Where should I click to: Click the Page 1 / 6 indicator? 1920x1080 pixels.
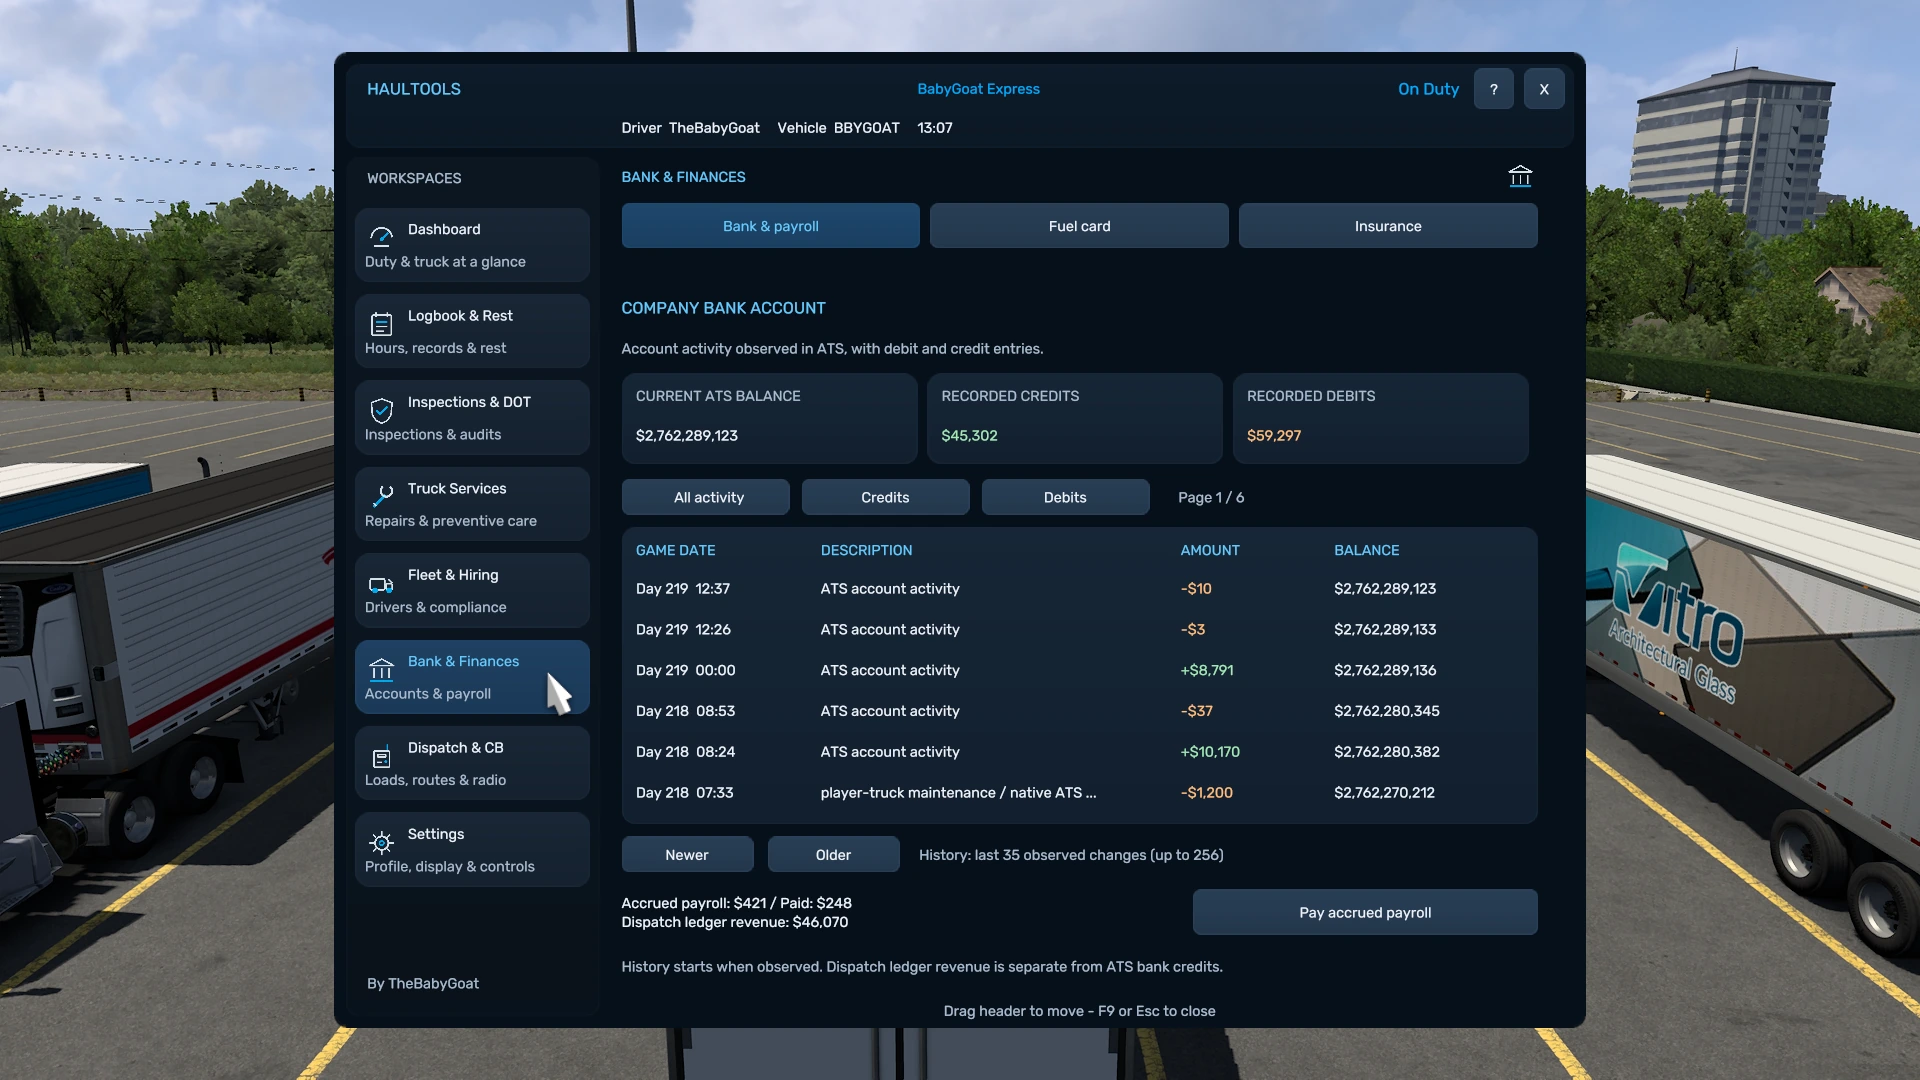click(x=1211, y=497)
